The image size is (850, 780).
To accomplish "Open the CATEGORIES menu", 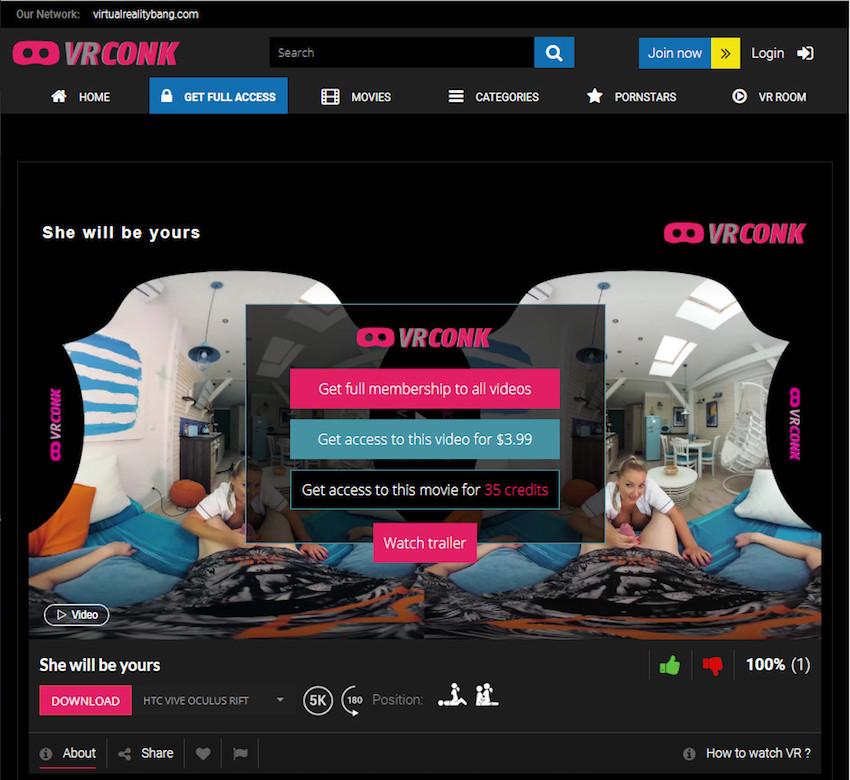I will pyautogui.click(x=493, y=96).
